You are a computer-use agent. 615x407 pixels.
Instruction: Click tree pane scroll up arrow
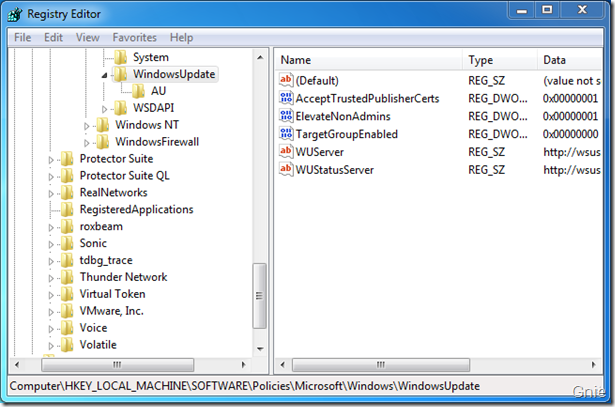click(260, 57)
